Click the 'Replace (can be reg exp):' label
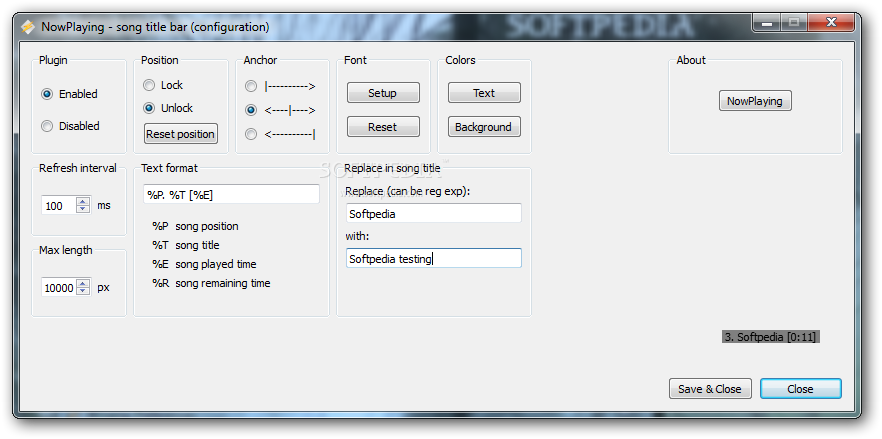This screenshot has height=439, width=882. tap(408, 191)
